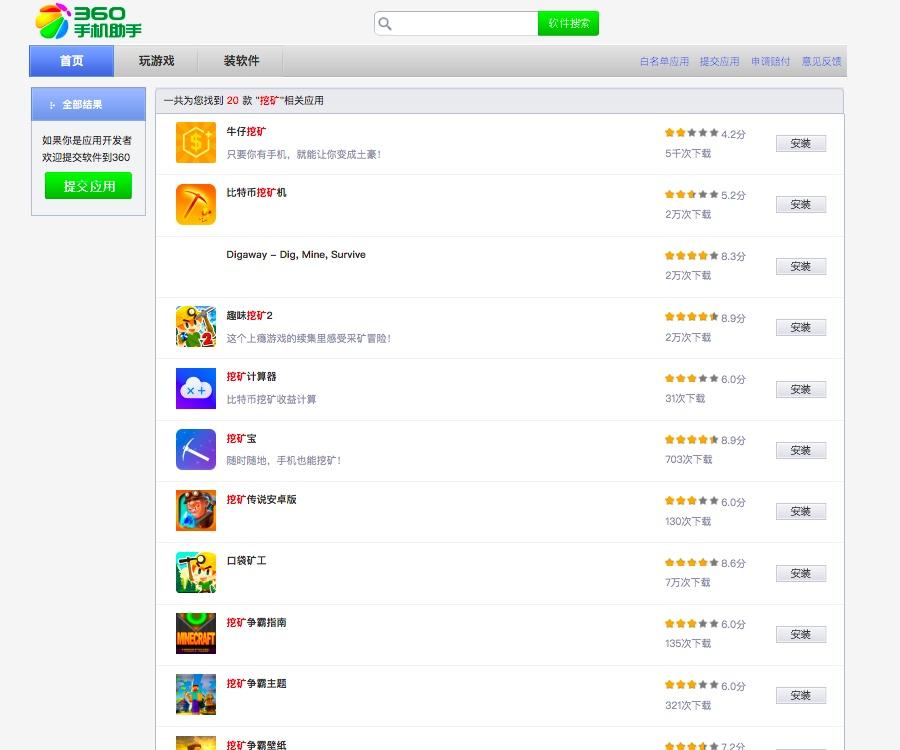Open the 牛仔挖矿 title link
Screen dimensions: 900x750
(x=246, y=131)
